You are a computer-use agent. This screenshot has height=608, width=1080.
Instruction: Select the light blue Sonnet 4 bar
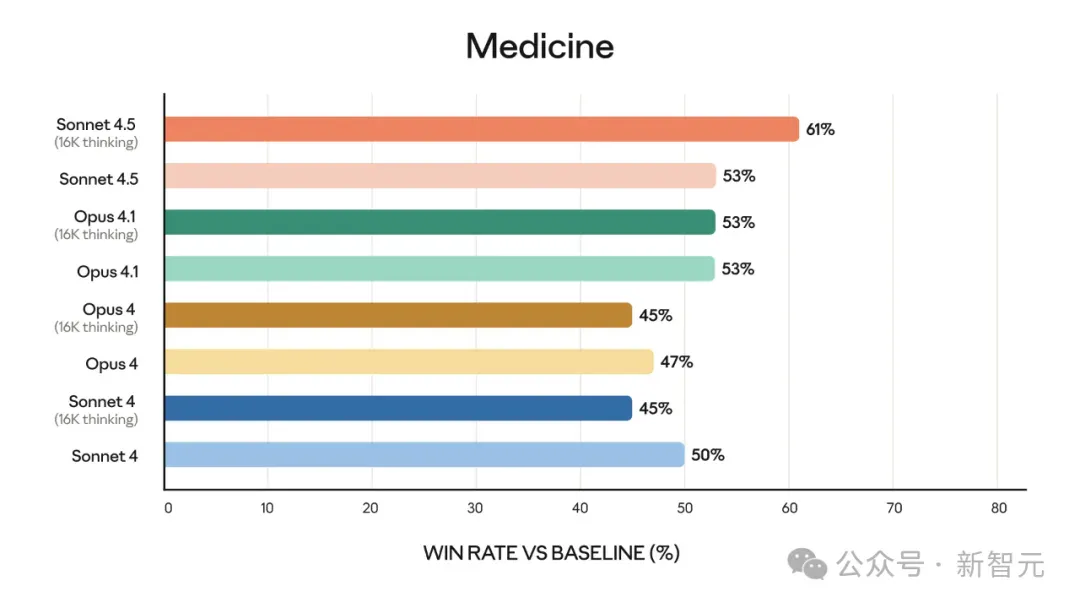click(424, 454)
